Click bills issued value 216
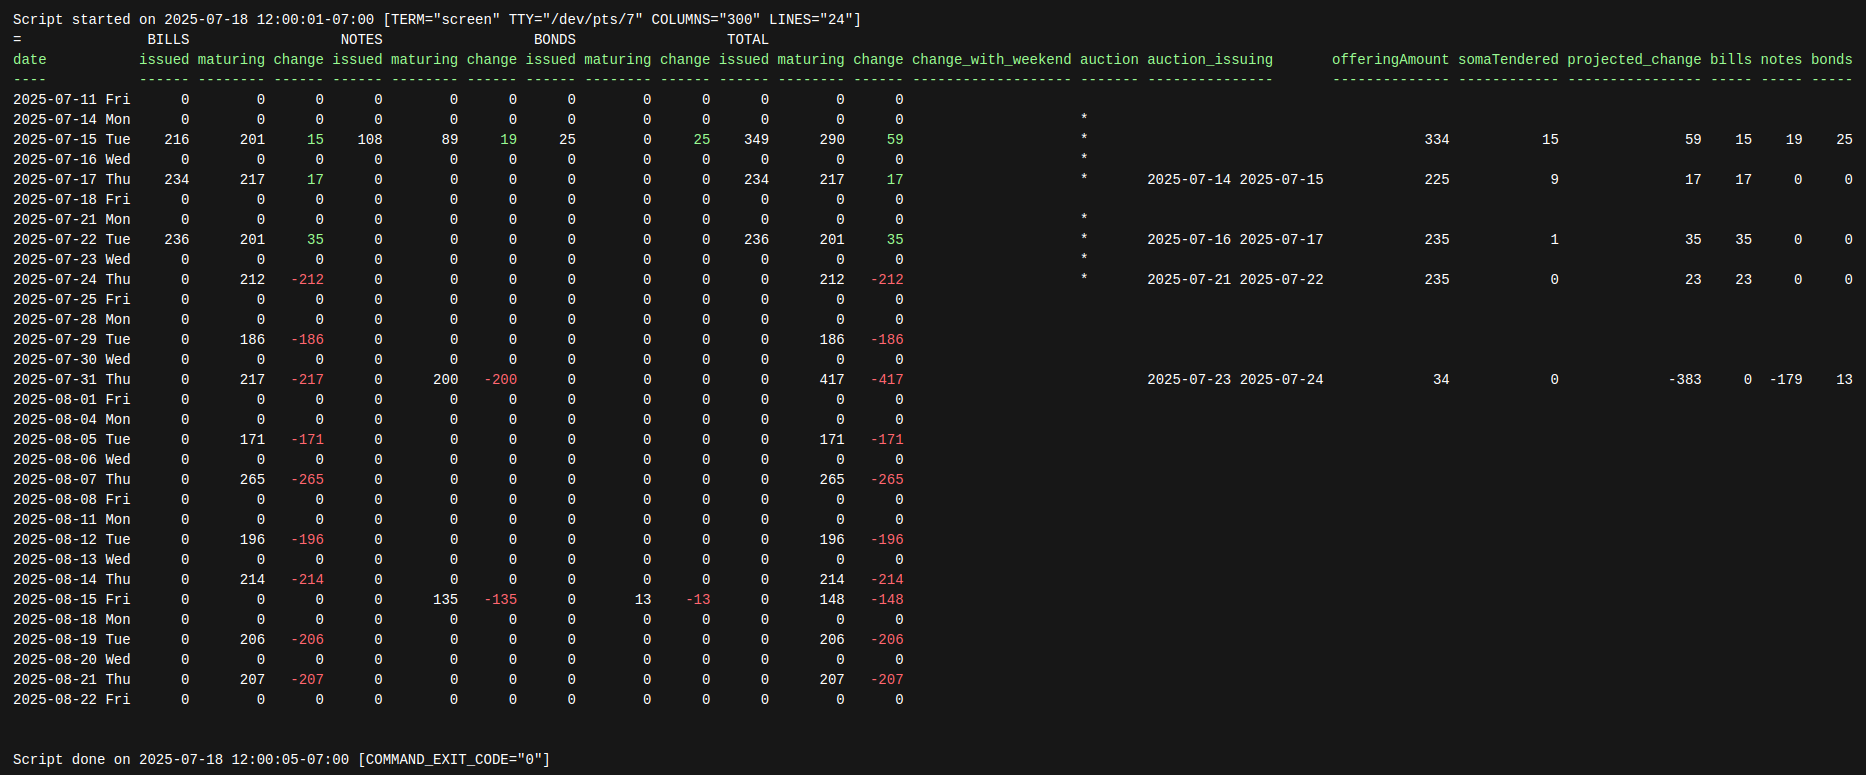 [x=177, y=140]
